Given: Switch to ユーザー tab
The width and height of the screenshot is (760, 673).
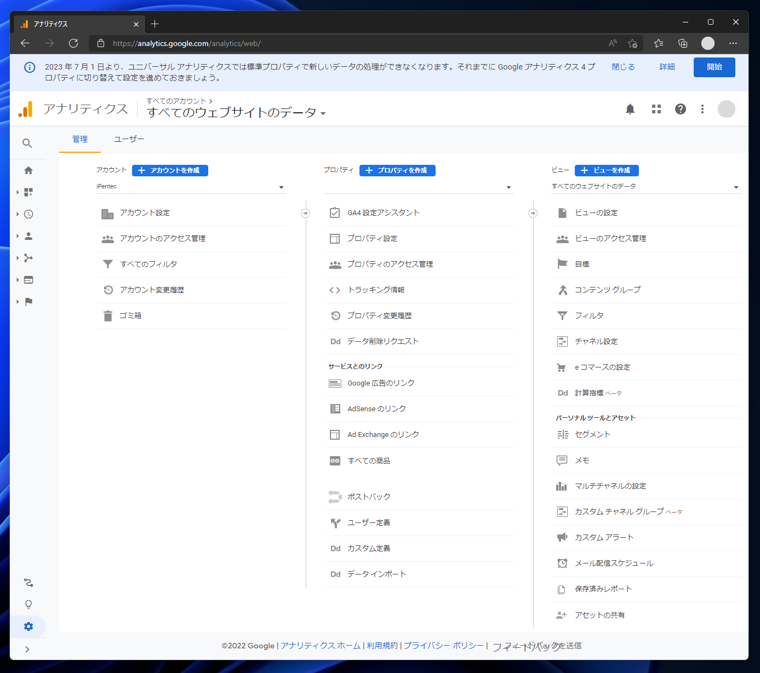Looking at the screenshot, I should point(128,139).
